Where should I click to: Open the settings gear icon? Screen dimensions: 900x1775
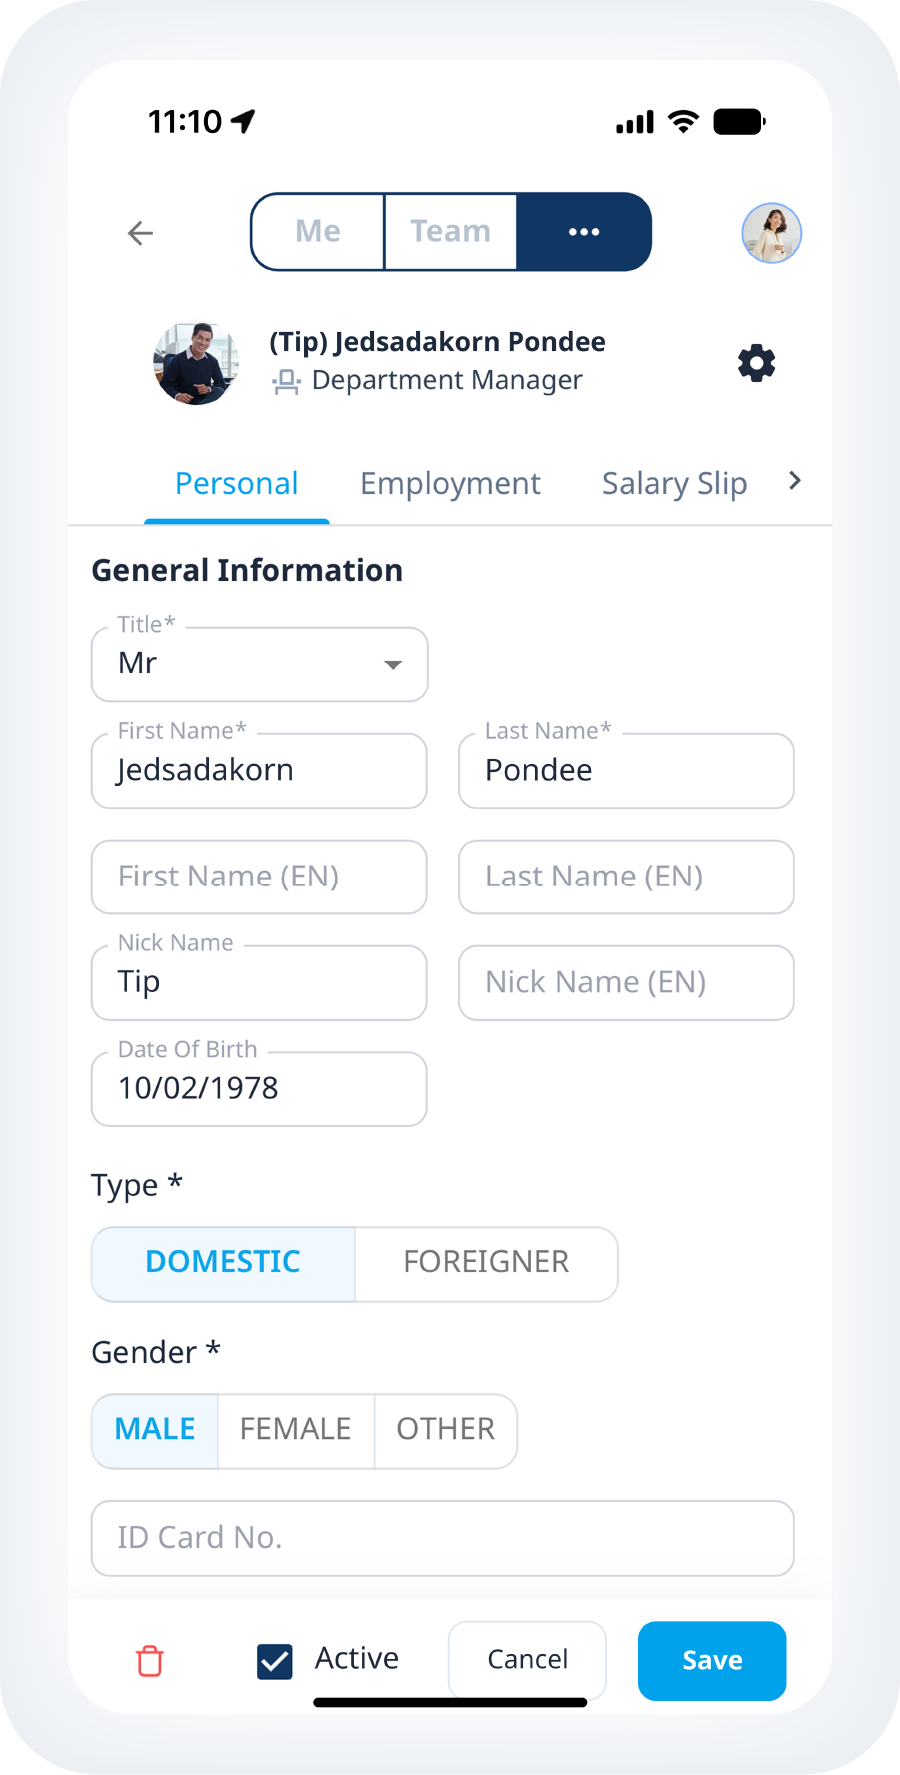point(757,363)
